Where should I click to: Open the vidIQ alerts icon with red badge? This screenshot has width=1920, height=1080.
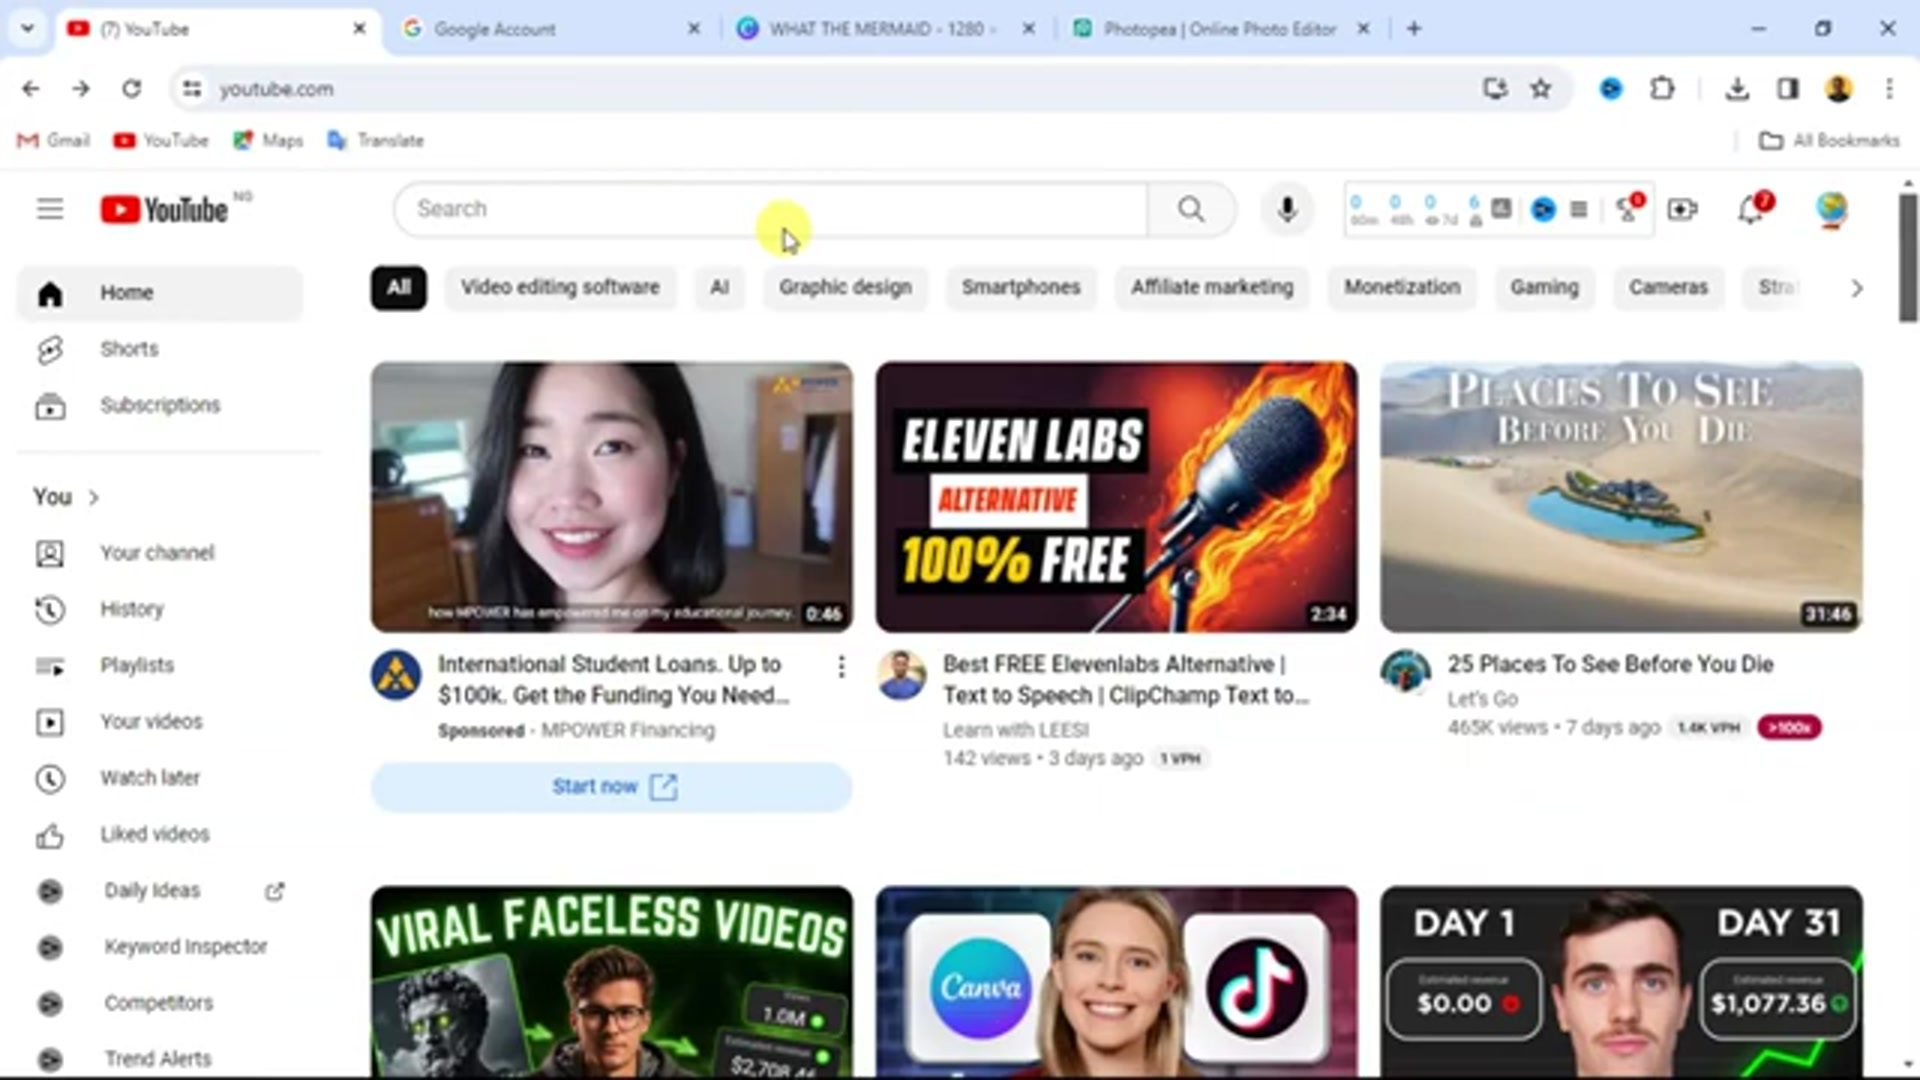coord(1629,208)
